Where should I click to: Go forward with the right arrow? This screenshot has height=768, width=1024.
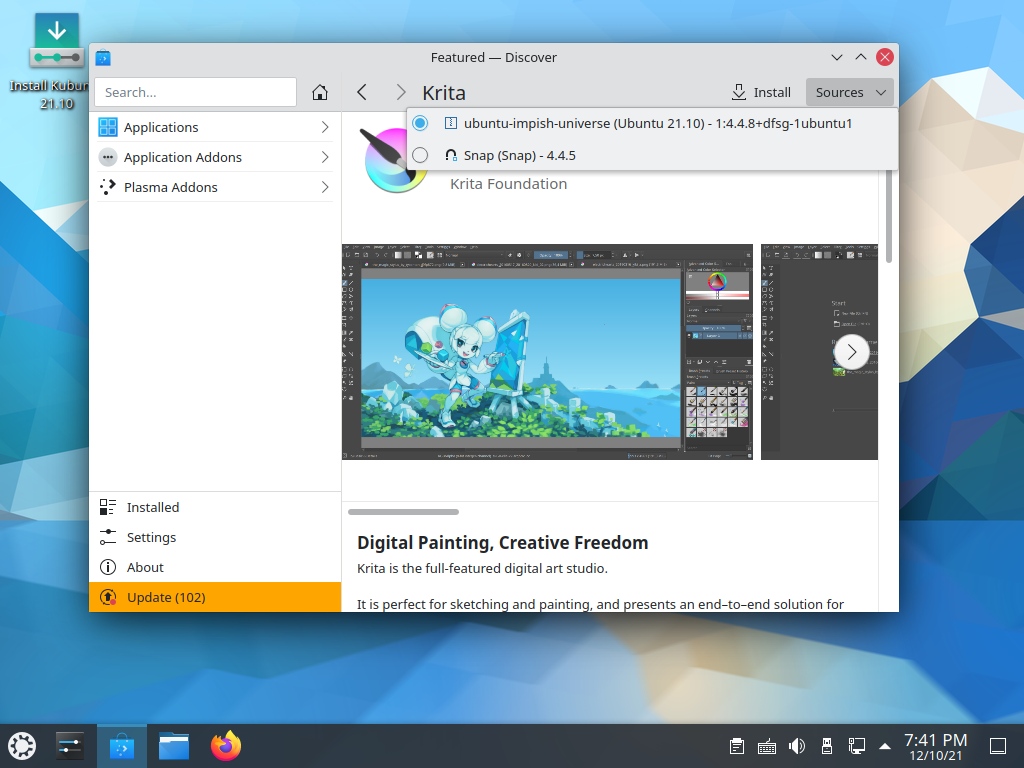click(400, 92)
